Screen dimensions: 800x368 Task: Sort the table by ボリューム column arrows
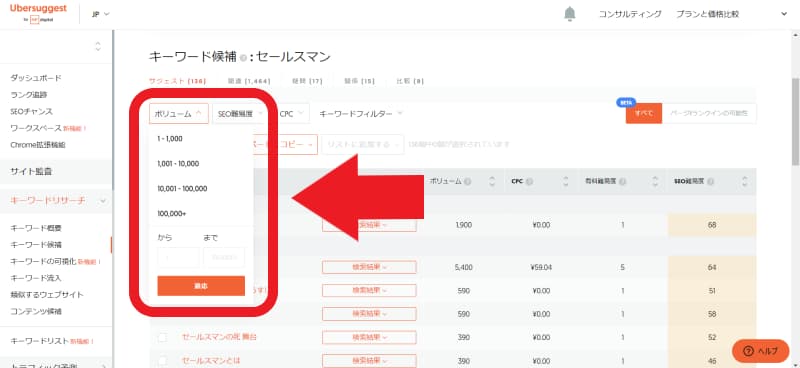[x=492, y=181]
